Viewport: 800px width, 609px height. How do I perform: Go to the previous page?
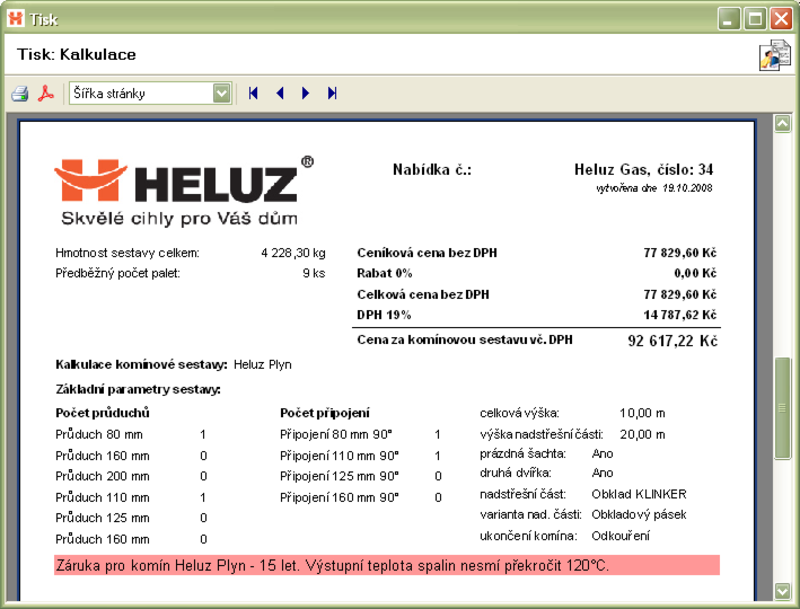(x=280, y=93)
